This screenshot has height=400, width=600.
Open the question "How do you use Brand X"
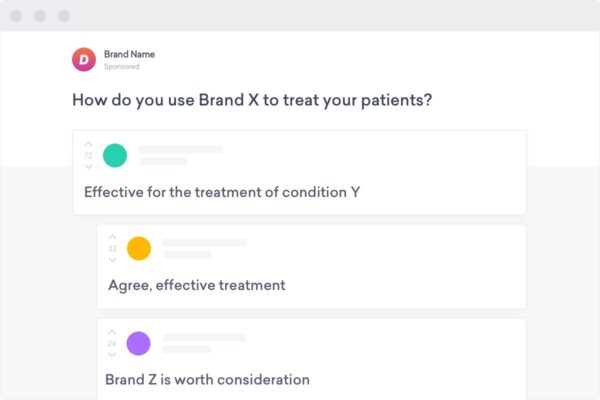pos(252,100)
